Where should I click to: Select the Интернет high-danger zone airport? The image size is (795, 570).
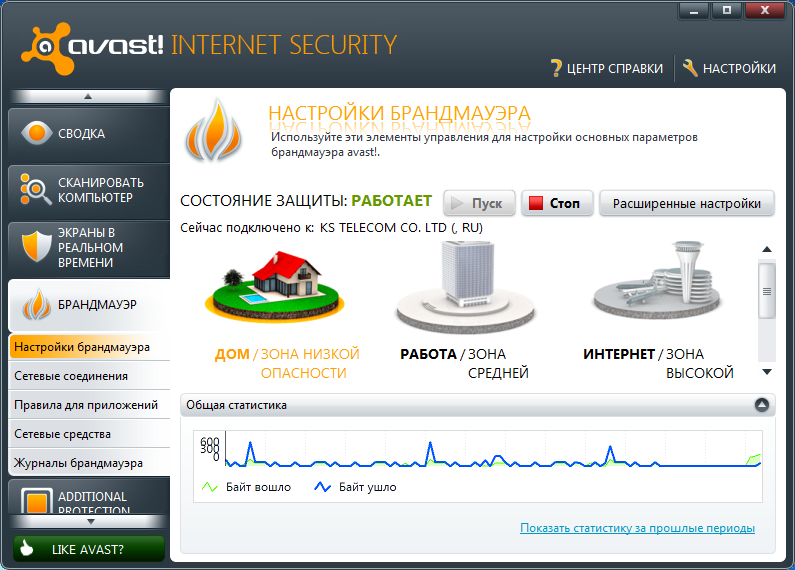point(657,280)
